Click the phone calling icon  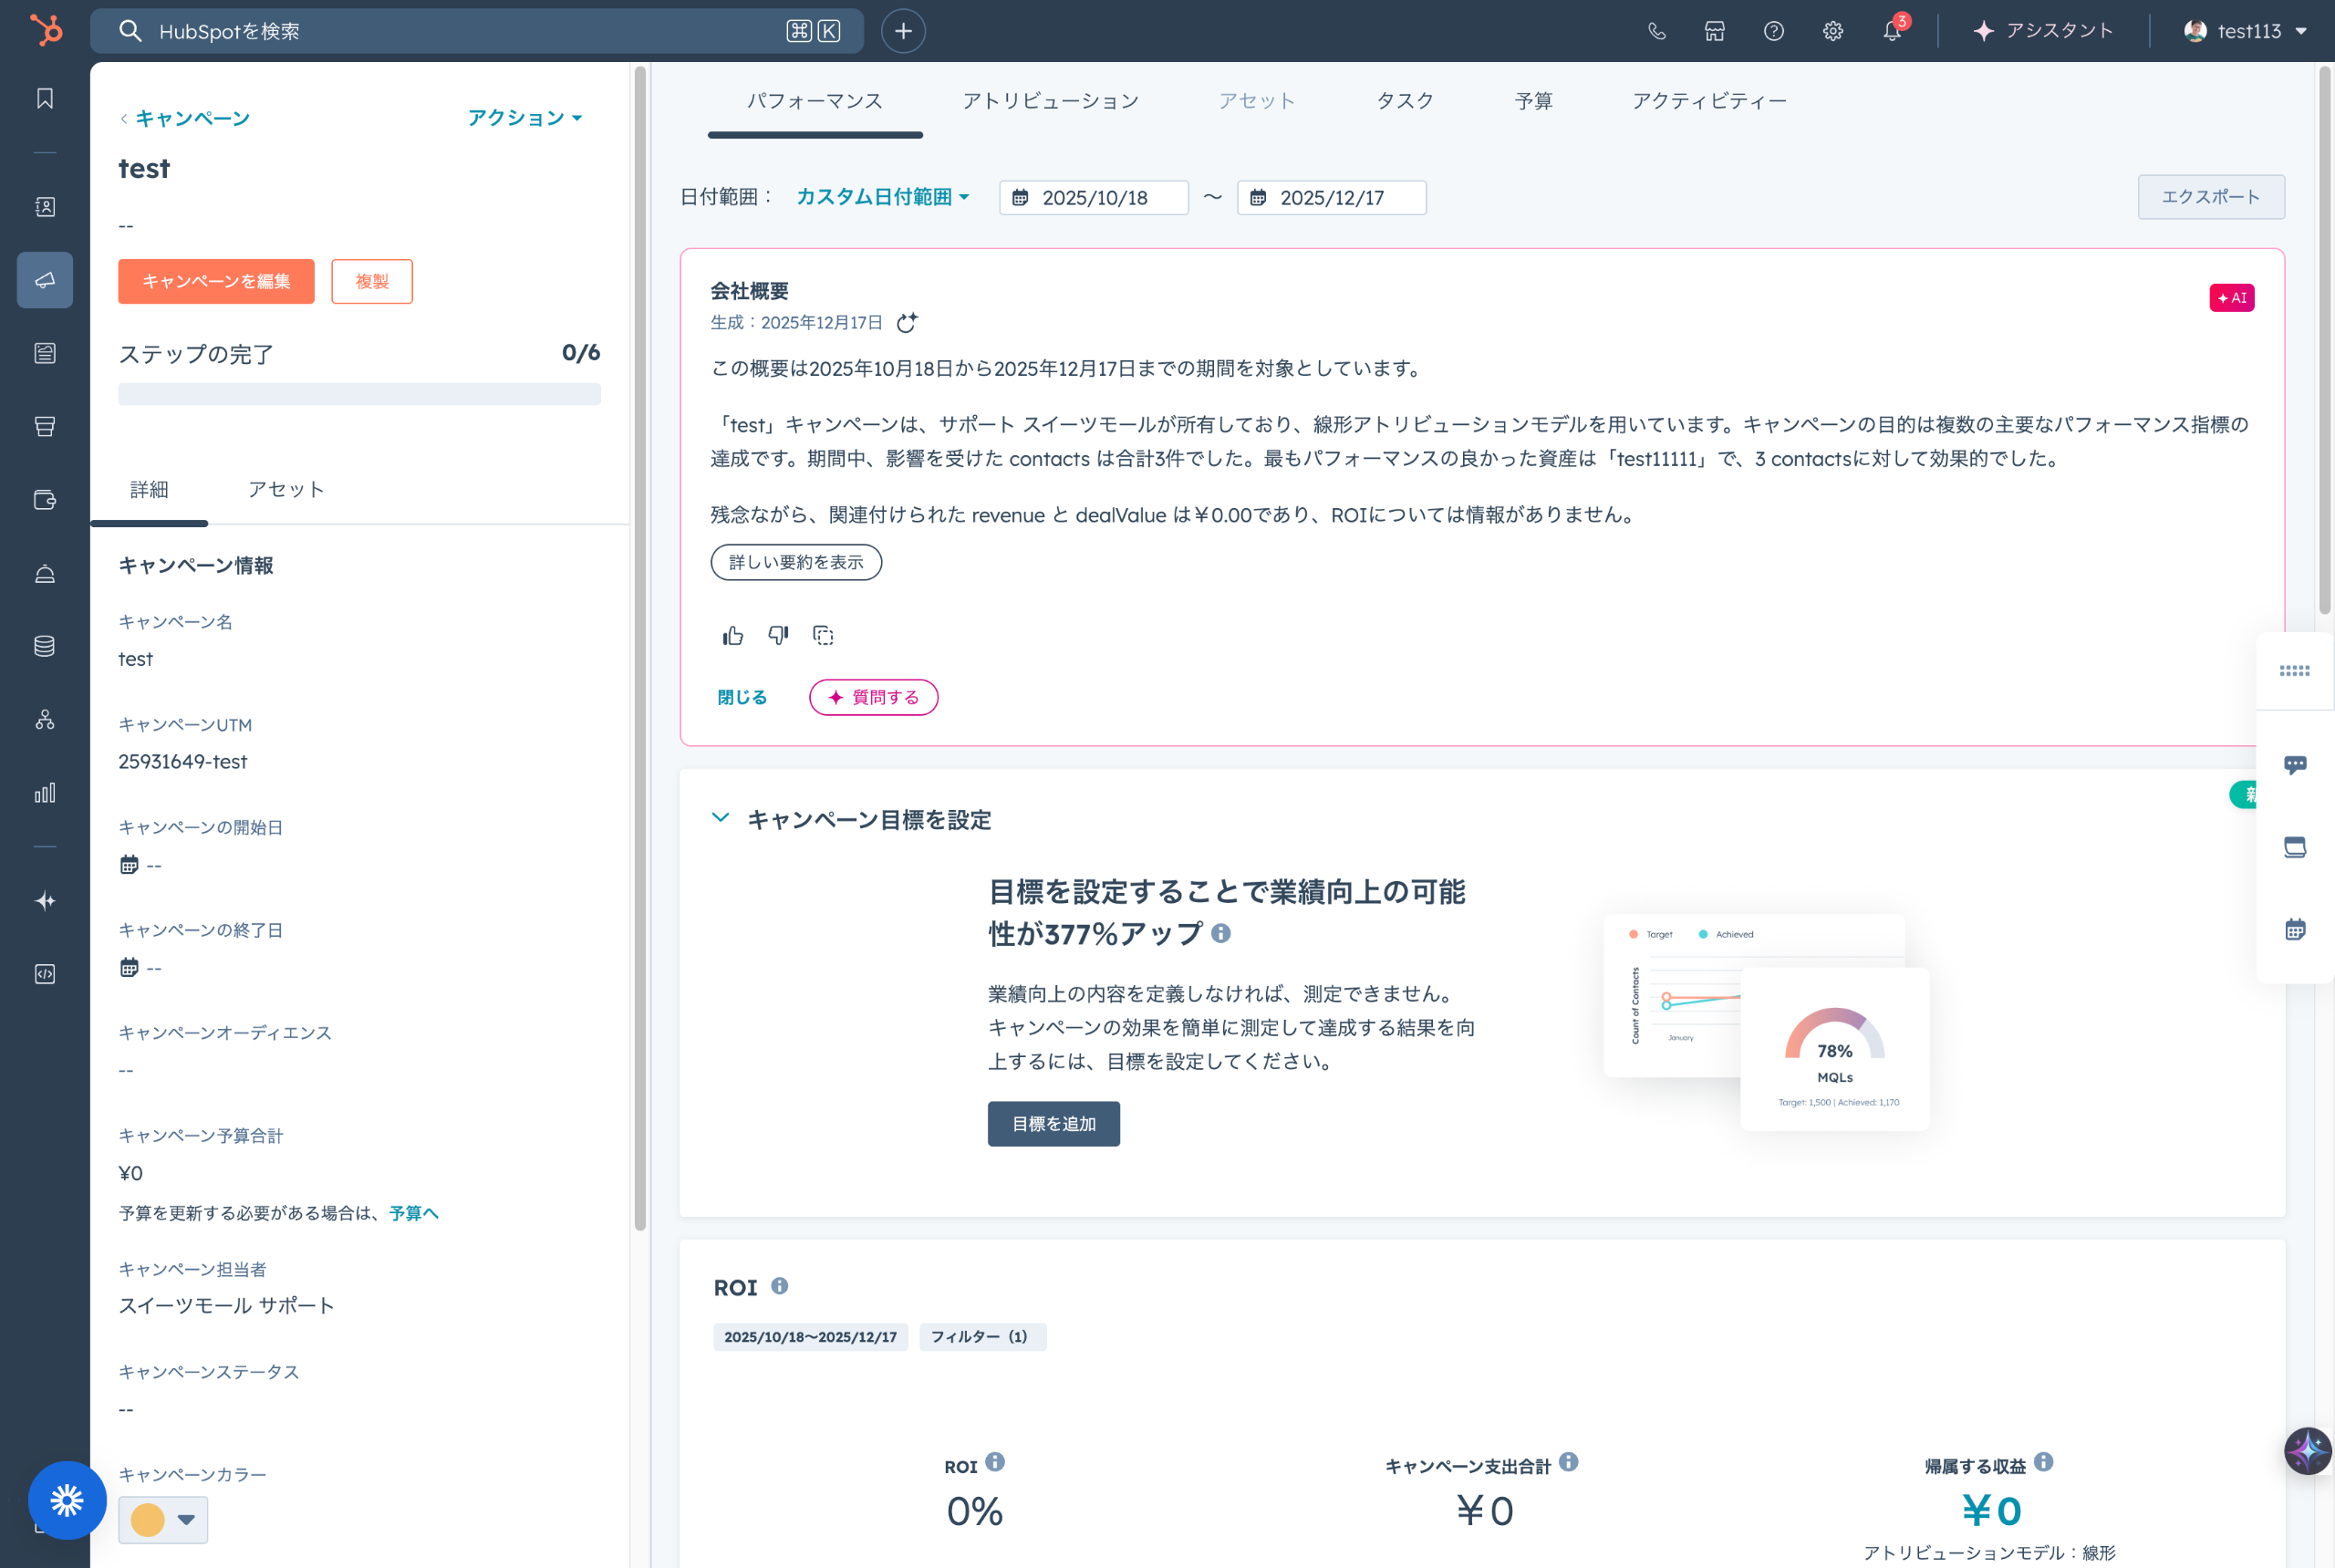coord(1656,31)
